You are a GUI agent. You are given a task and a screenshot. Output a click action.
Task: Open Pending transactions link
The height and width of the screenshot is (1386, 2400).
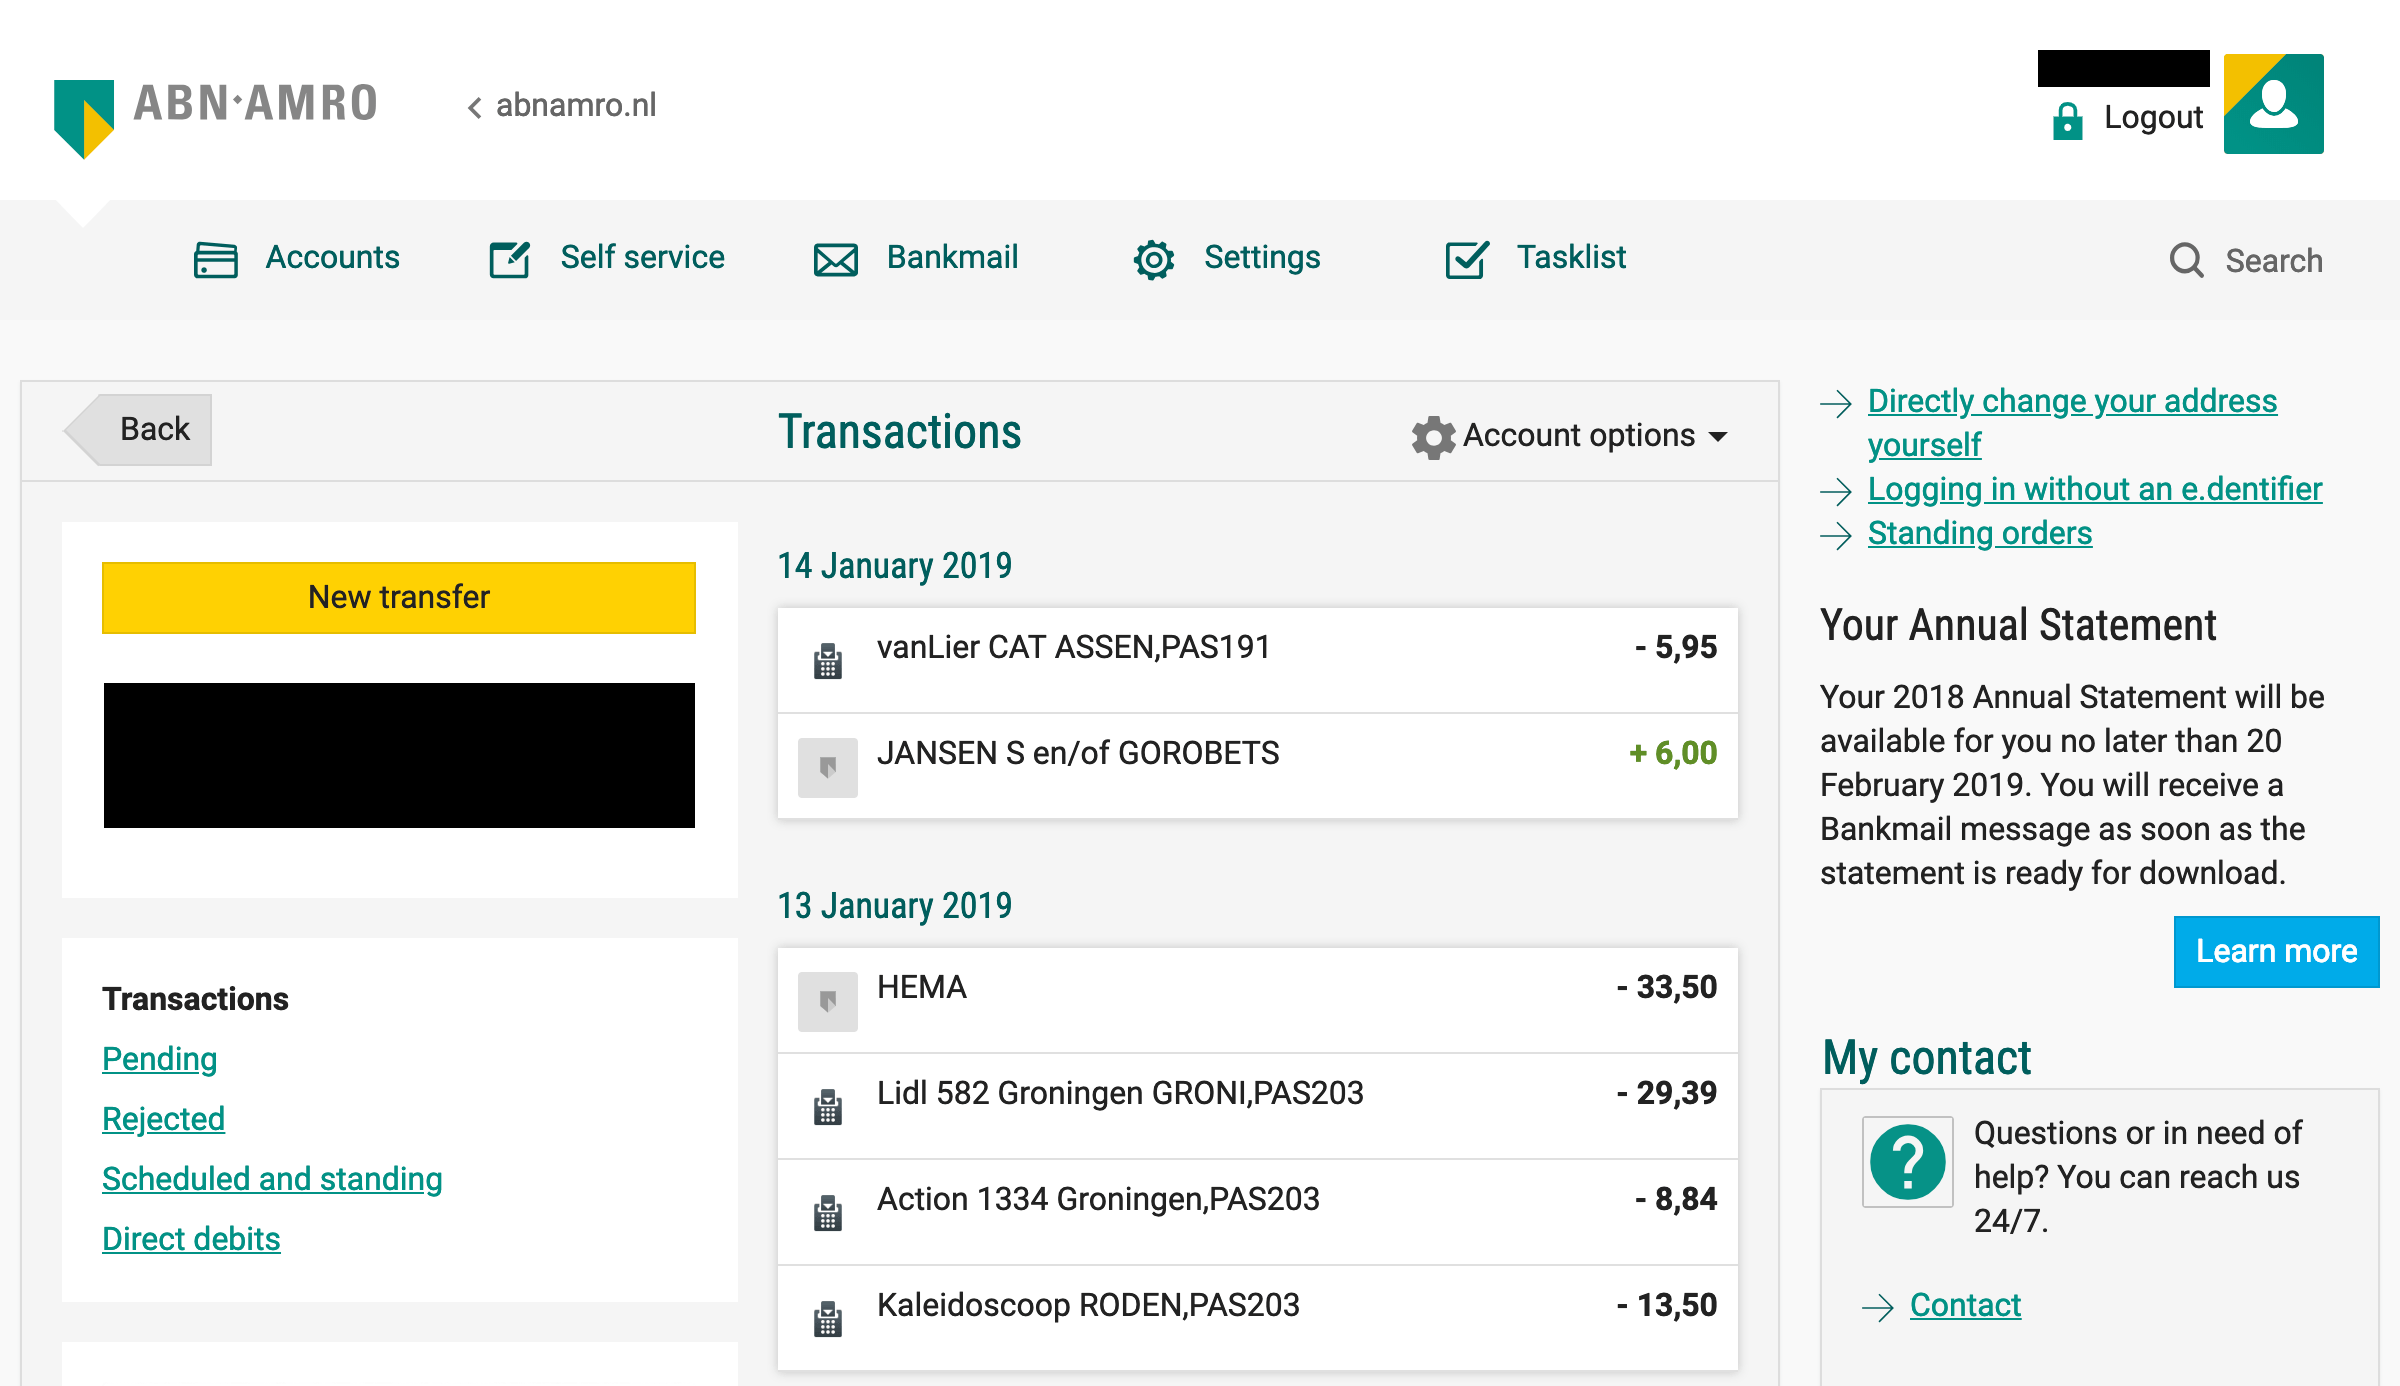tap(160, 1059)
